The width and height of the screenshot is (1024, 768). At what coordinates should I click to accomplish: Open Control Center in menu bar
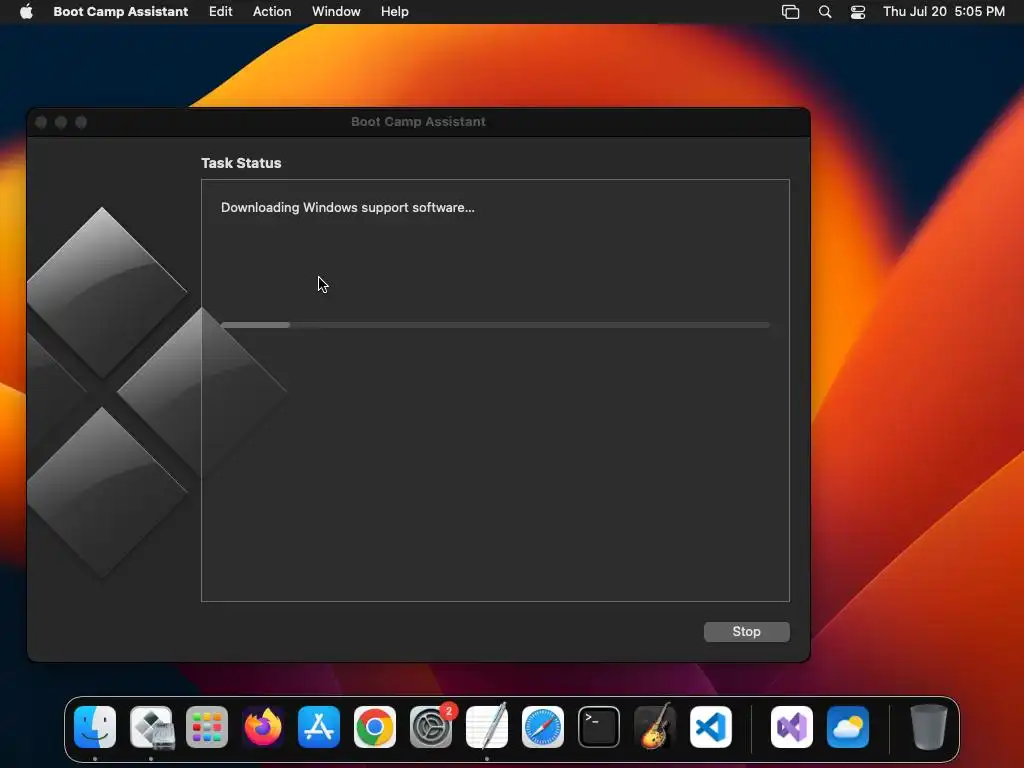pyautogui.click(x=857, y=12)
